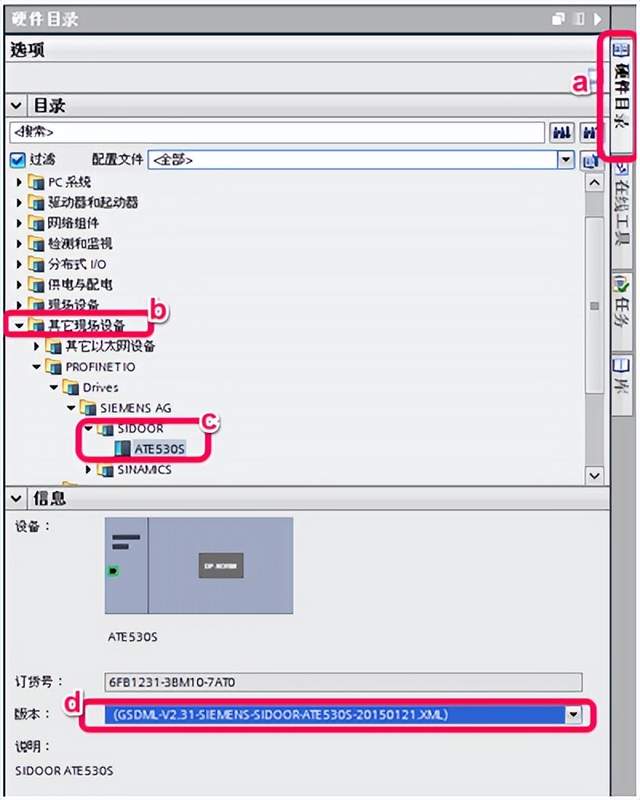Toggle the 过滤 filter checkbox
Screen dimensions: 640x800
point(17,160)
